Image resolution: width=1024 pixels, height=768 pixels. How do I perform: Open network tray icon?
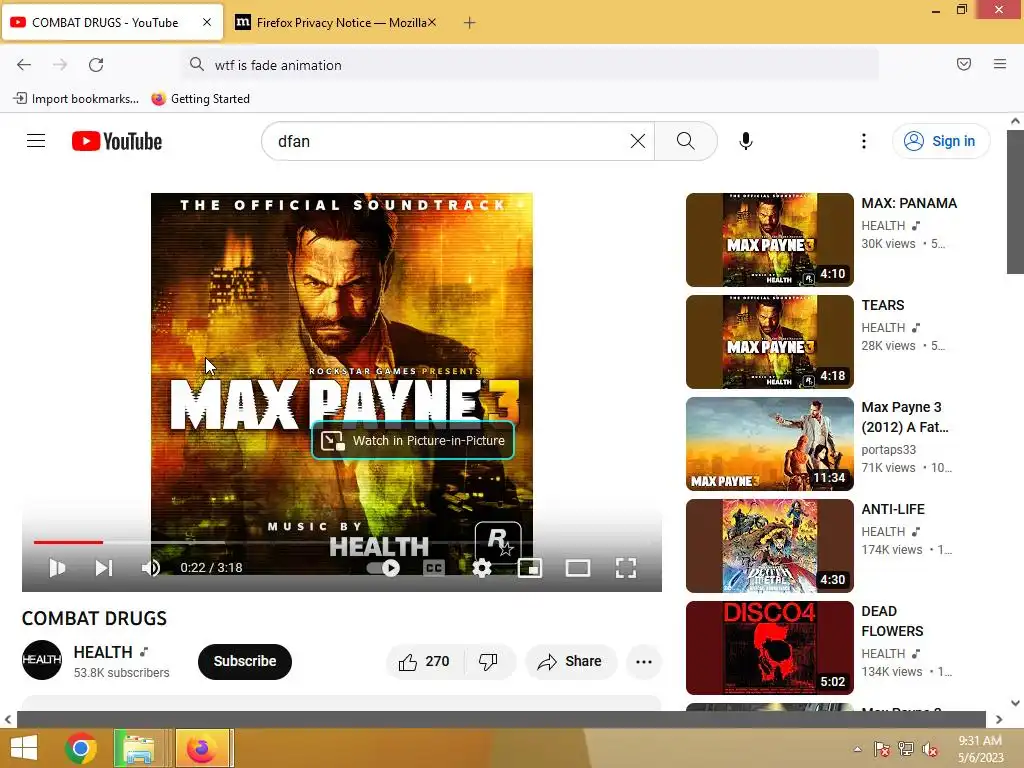[x=906, y=749]
